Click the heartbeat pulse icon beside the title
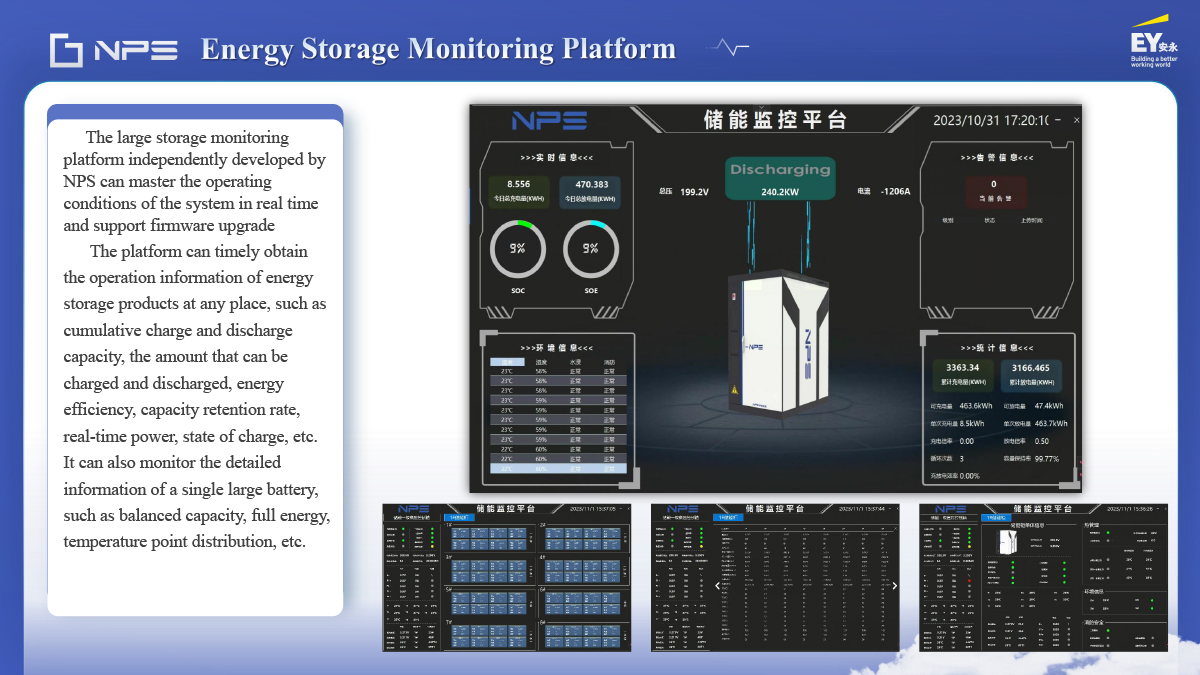The width and height of the screenshot is (1200, 675). pyautogui.click(x=728, y=47)
